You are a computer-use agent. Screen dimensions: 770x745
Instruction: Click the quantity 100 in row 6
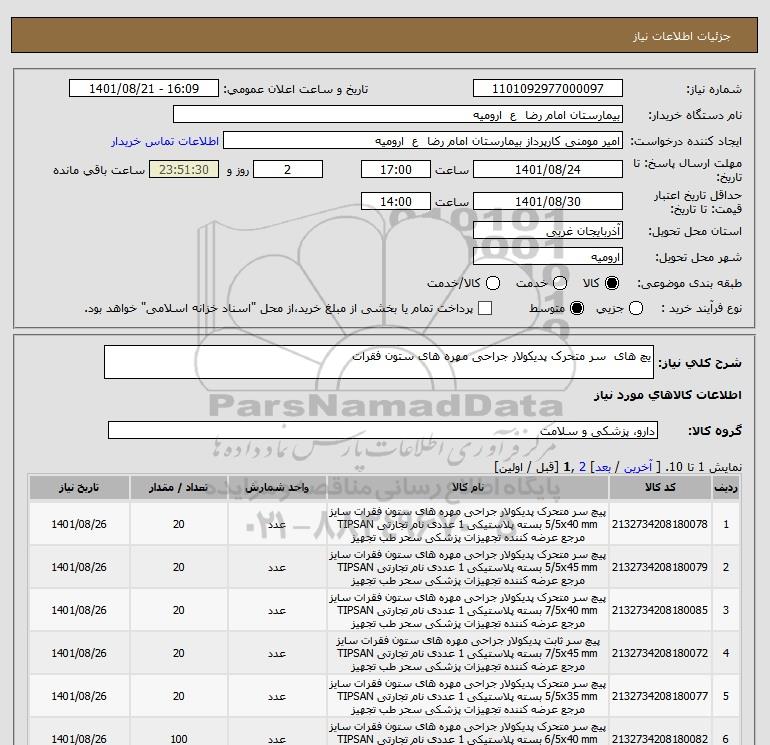coord(178,739)
